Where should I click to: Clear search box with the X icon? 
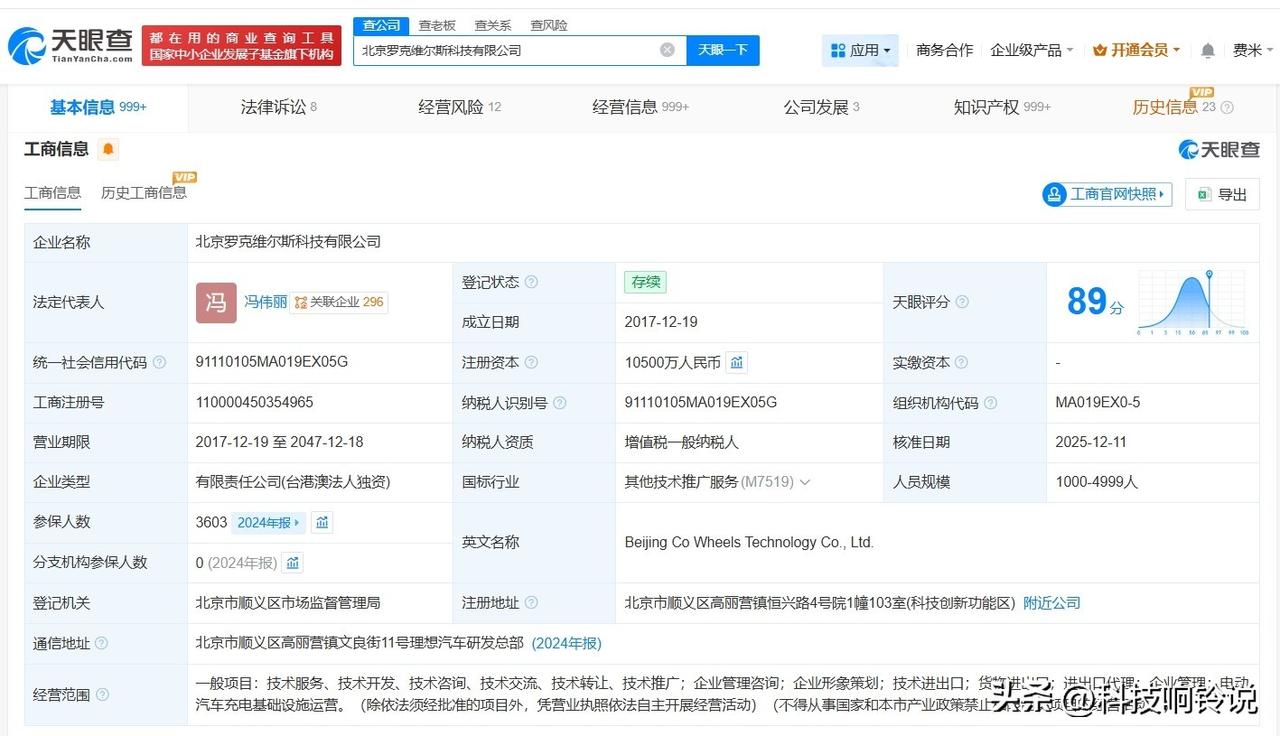(x=667, y=50)
